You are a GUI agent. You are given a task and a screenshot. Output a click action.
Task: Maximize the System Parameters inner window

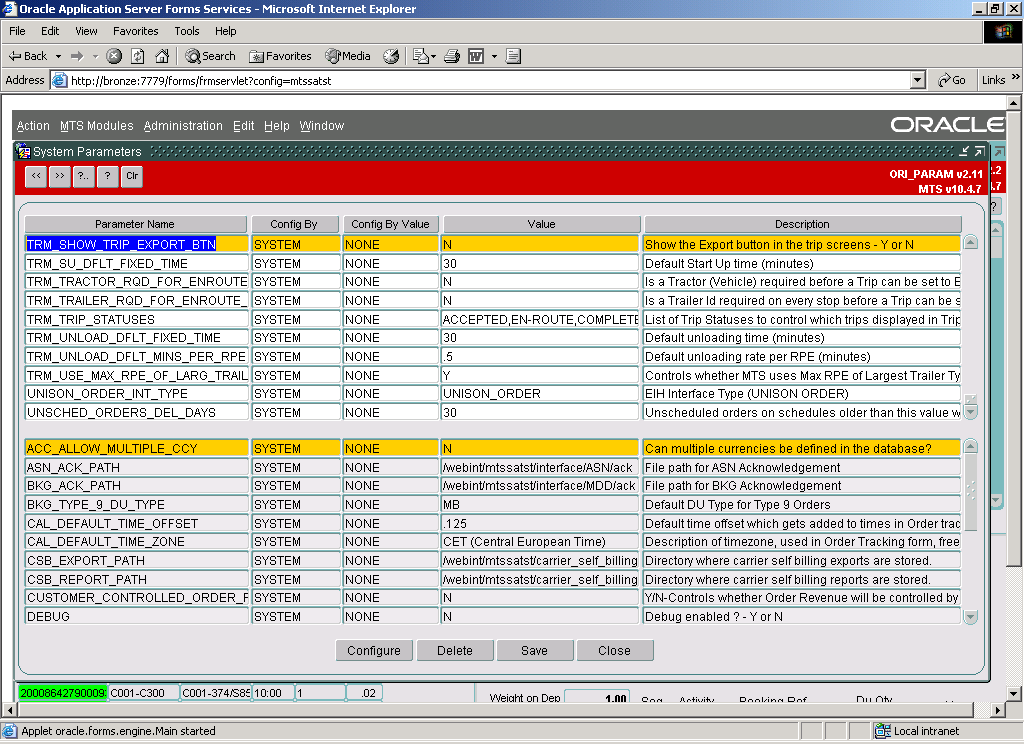click(979, 152)
